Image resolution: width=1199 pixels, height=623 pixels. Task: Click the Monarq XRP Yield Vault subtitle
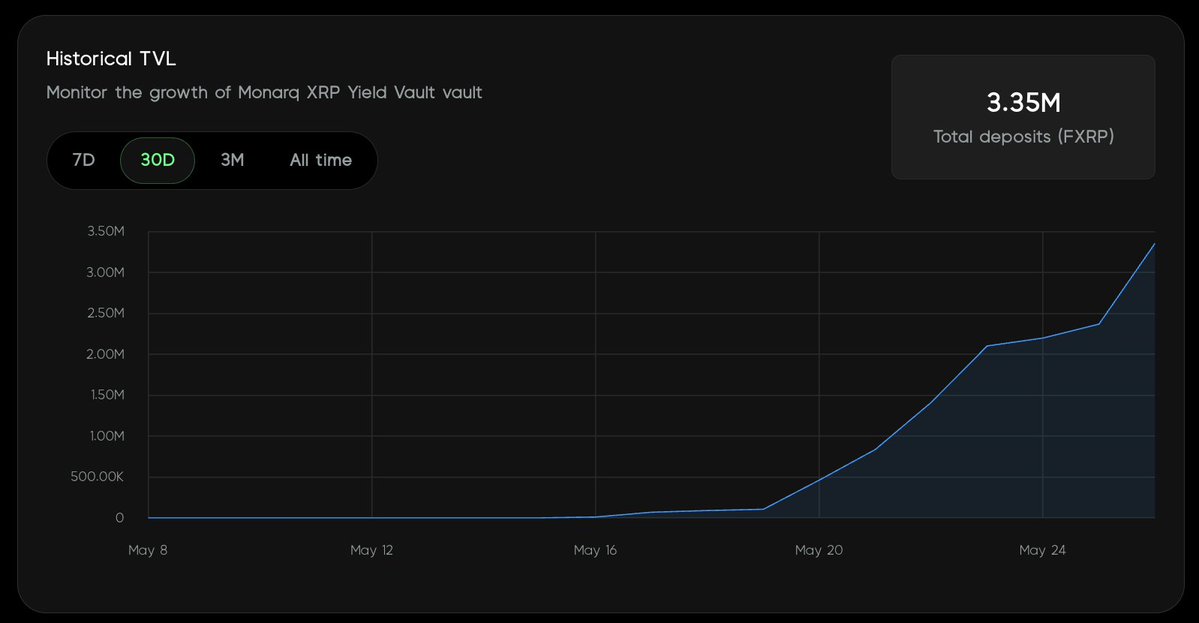coord(264,92)
